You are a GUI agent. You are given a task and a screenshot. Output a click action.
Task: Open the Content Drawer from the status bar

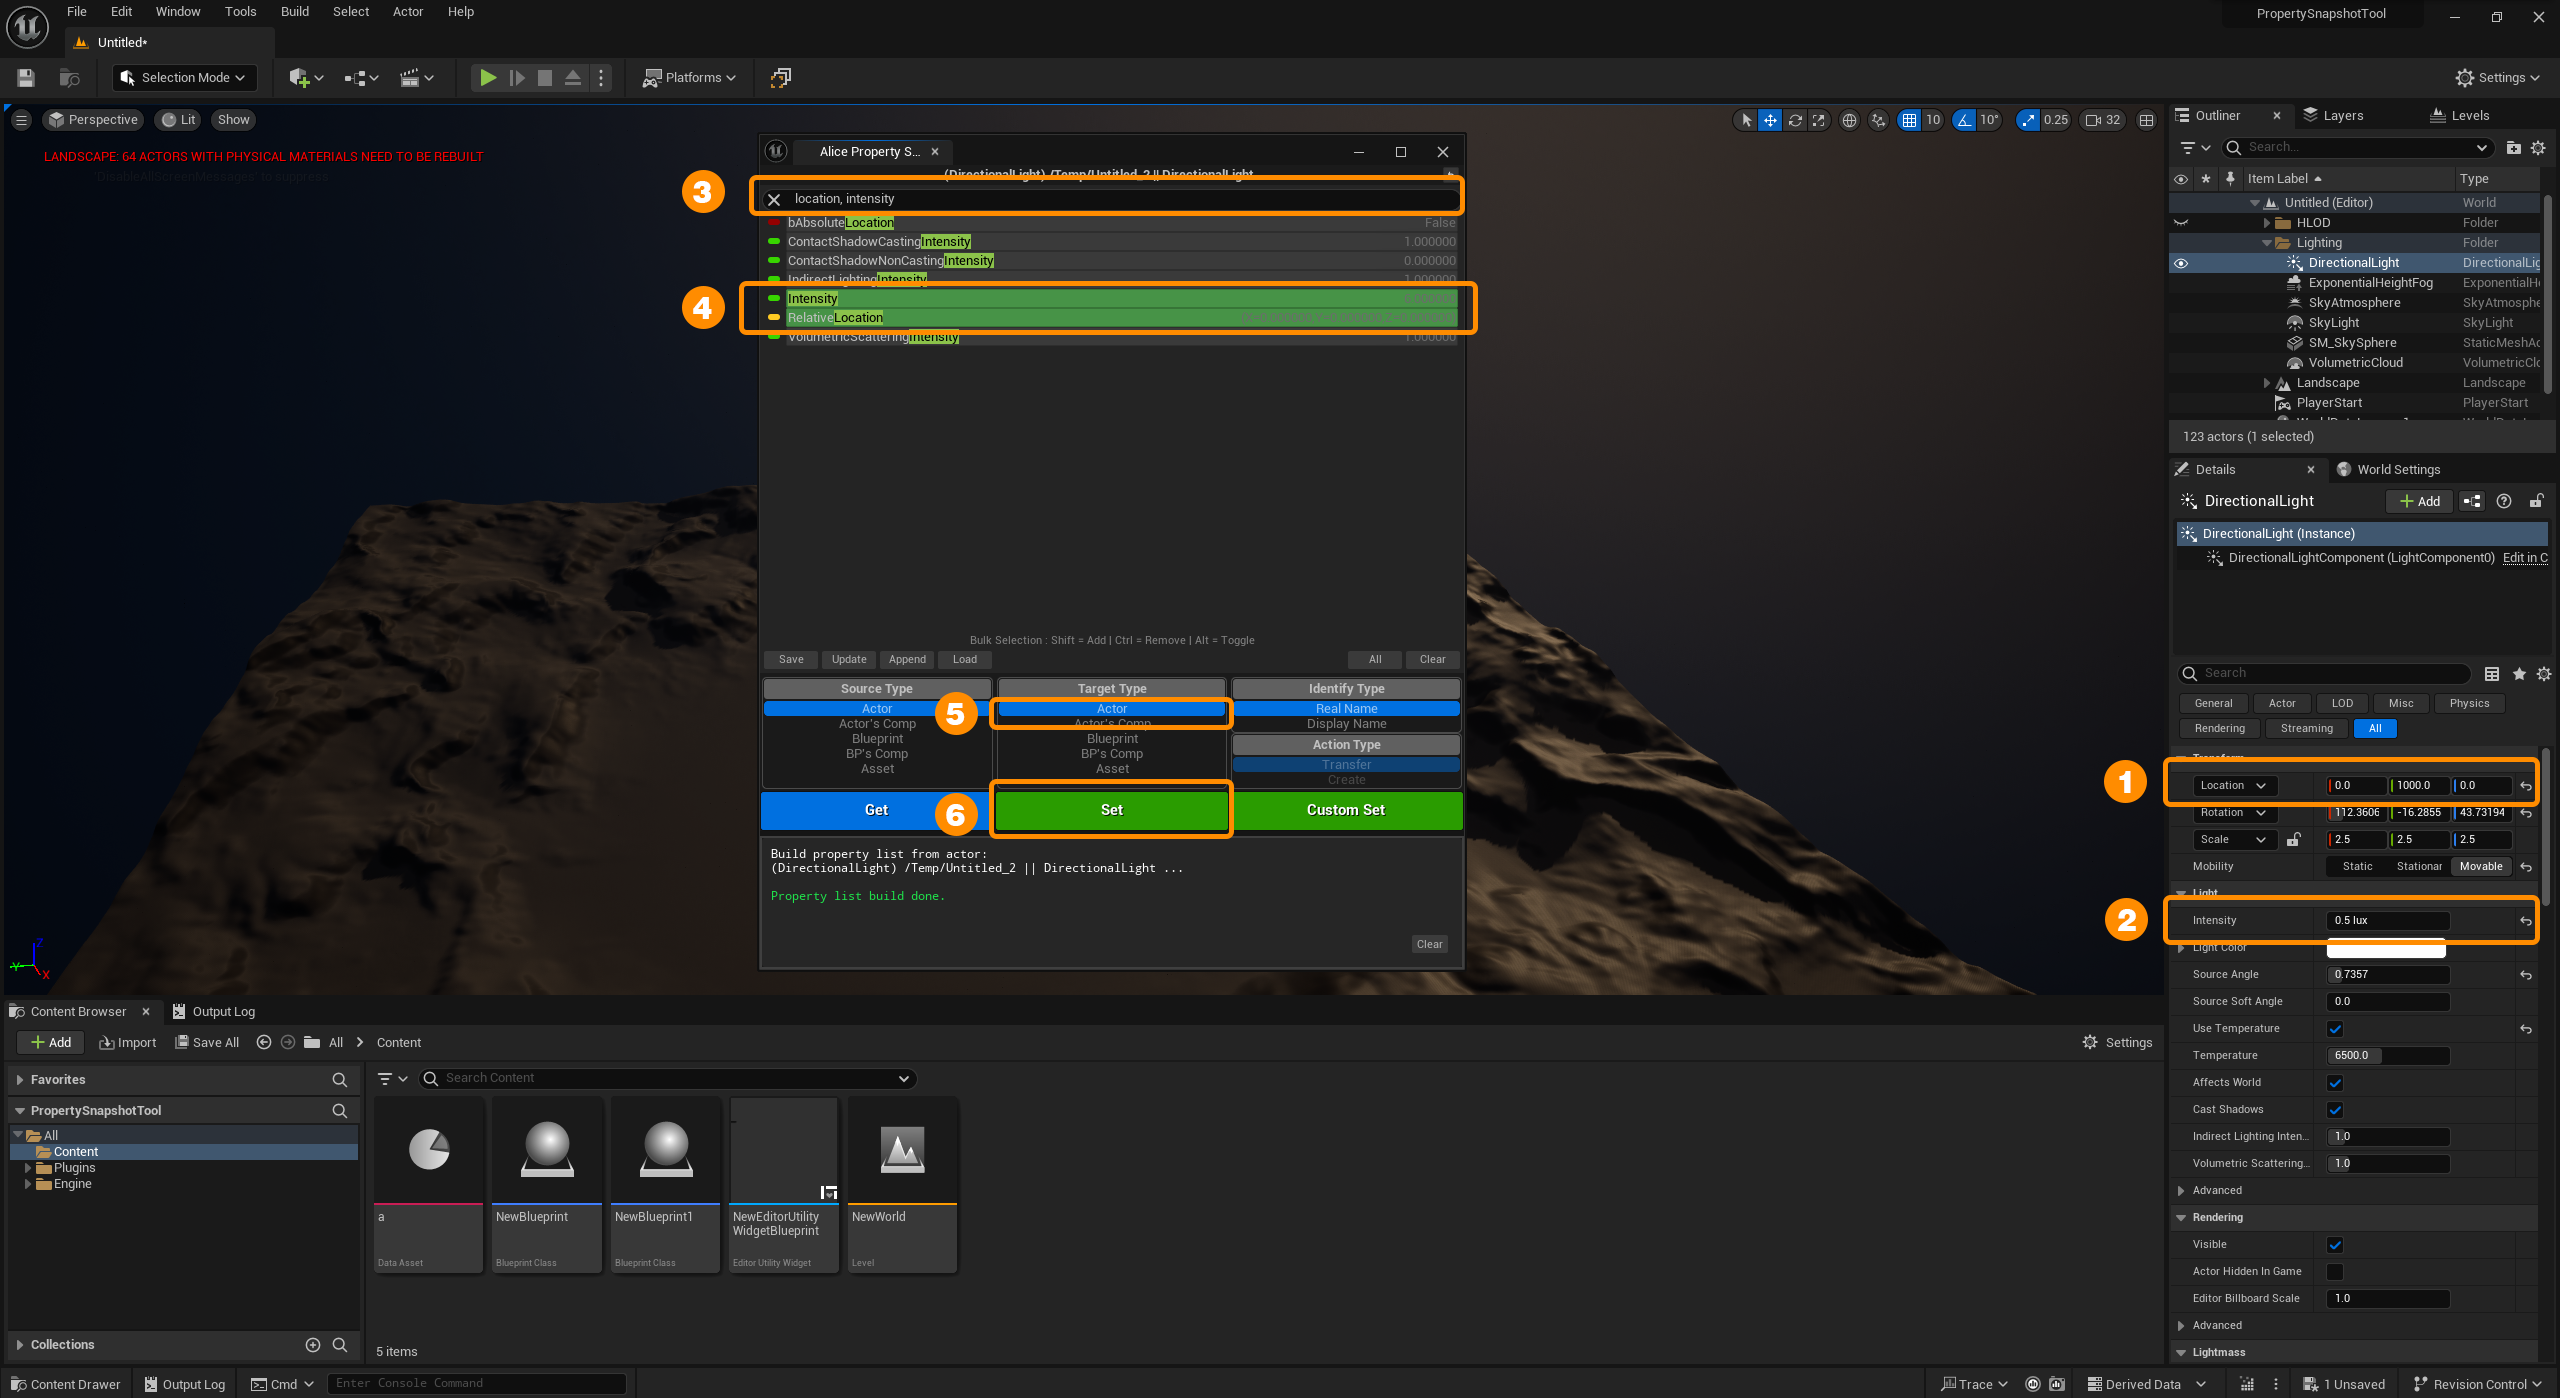click(64, 1384)
